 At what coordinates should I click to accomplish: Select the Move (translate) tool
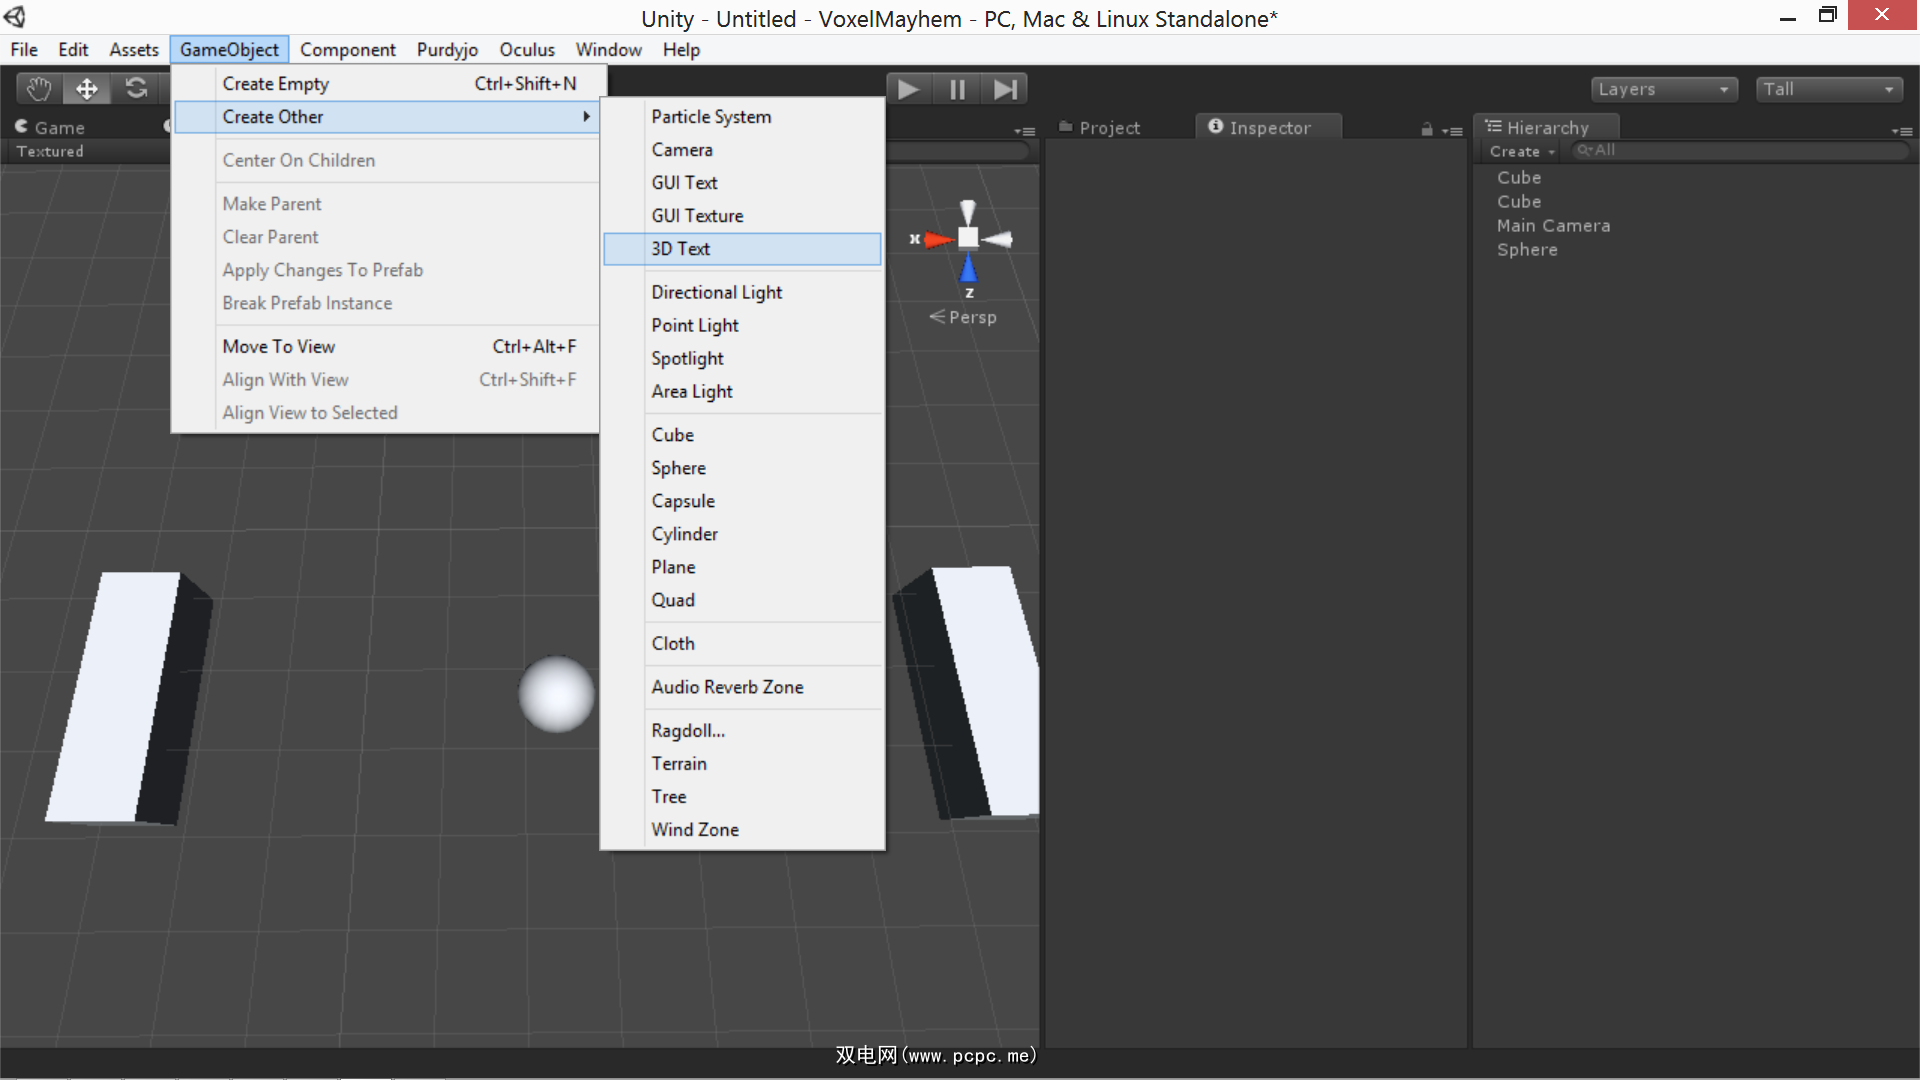(x=87, y=89)
